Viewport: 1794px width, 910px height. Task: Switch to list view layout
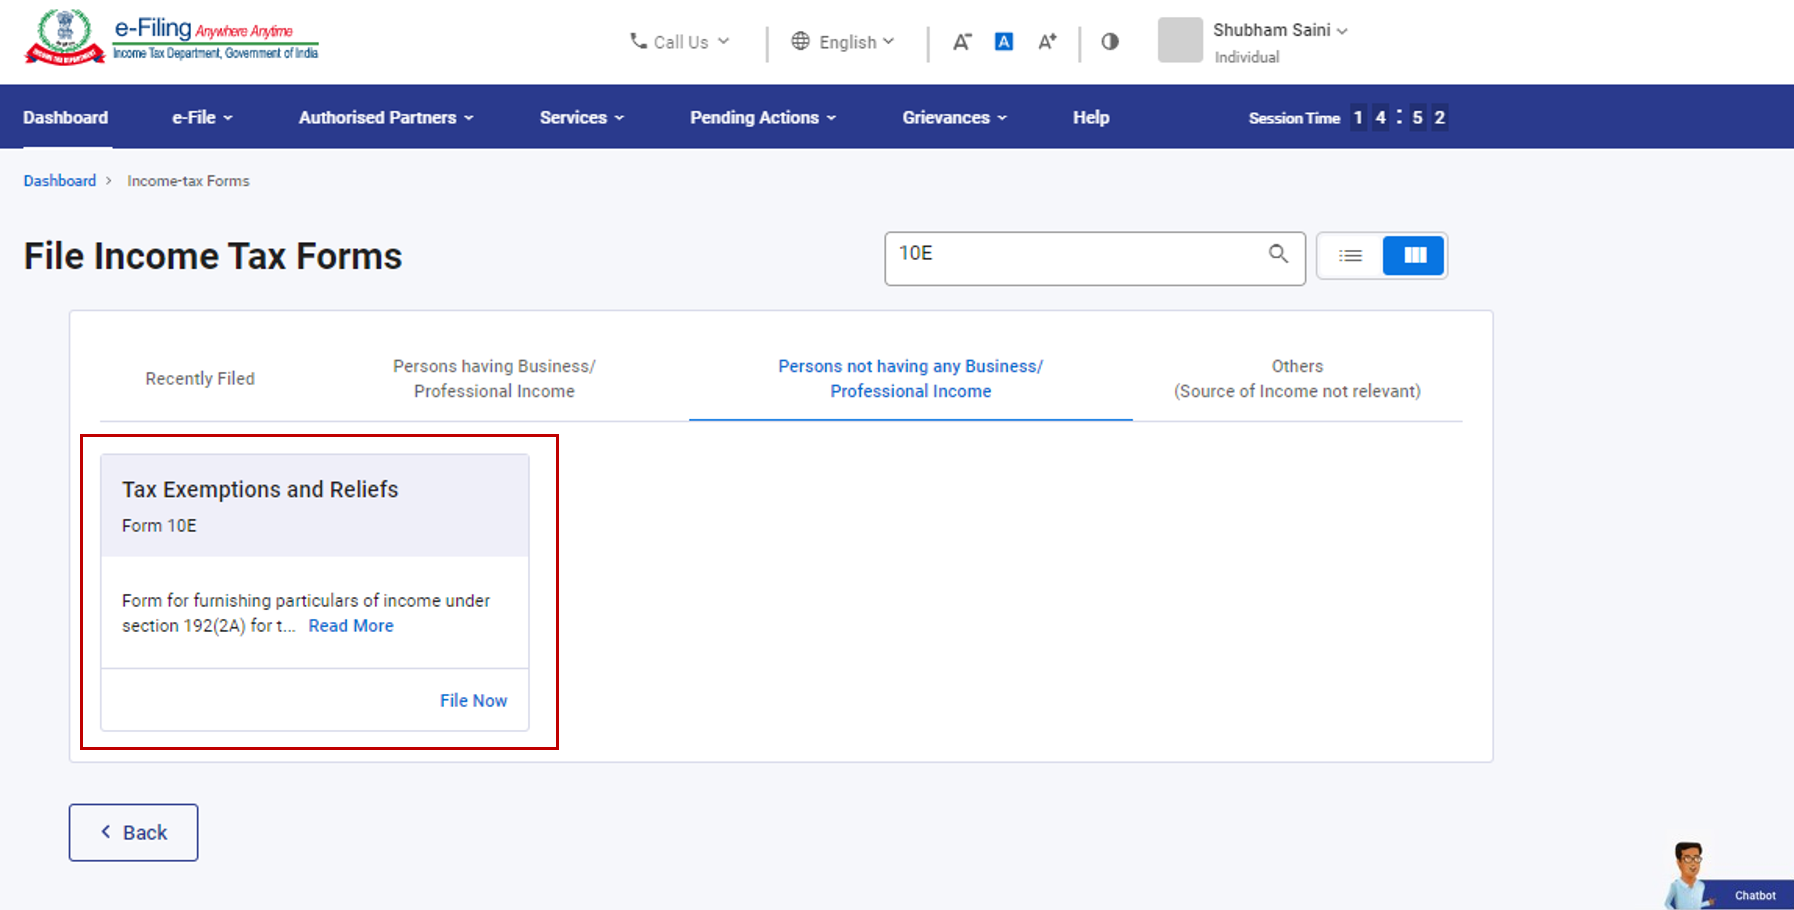pos(1349,255)
